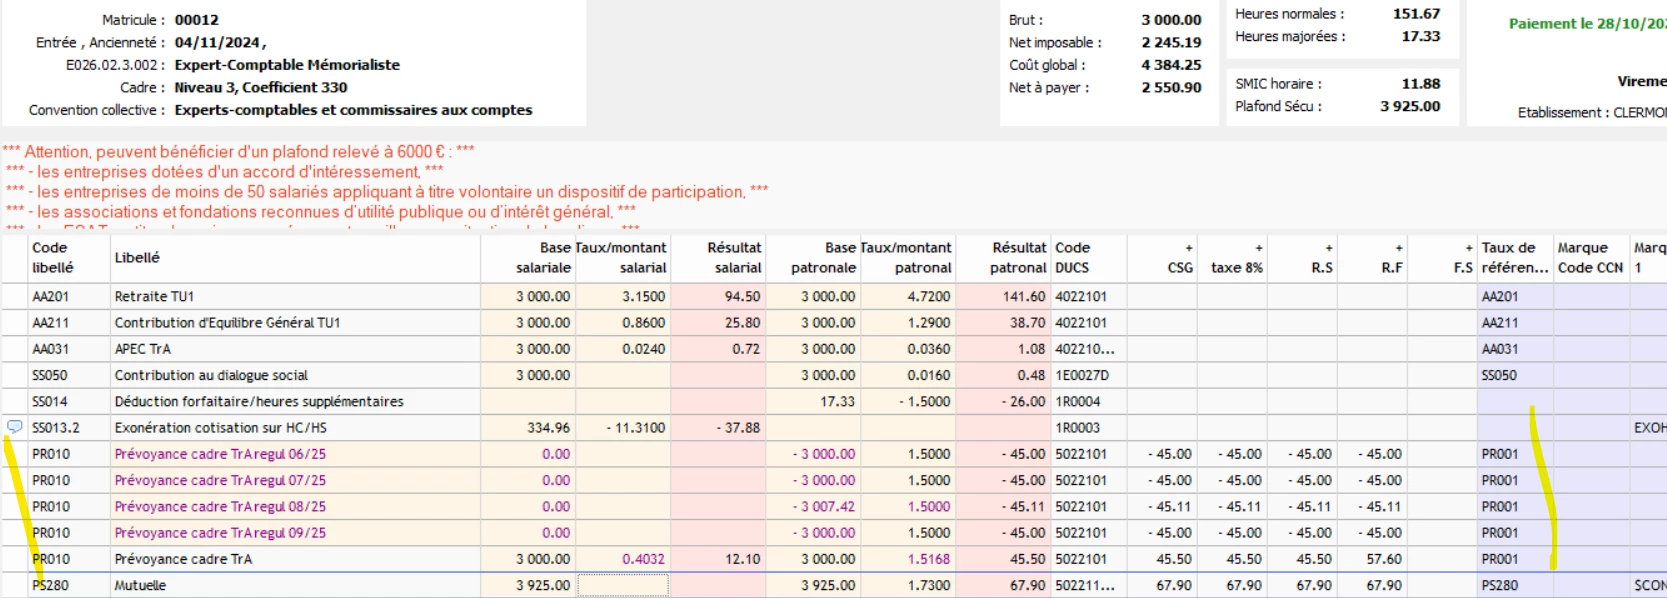
Task: Click the -11.3100 salarial rate cell
Action: point(636,427)
